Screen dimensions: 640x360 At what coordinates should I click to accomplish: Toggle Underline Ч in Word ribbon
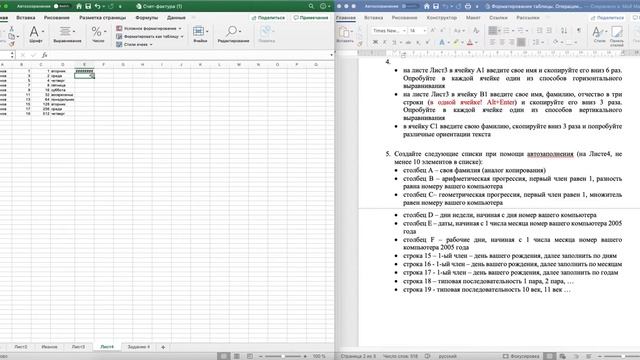pos(394,42)
